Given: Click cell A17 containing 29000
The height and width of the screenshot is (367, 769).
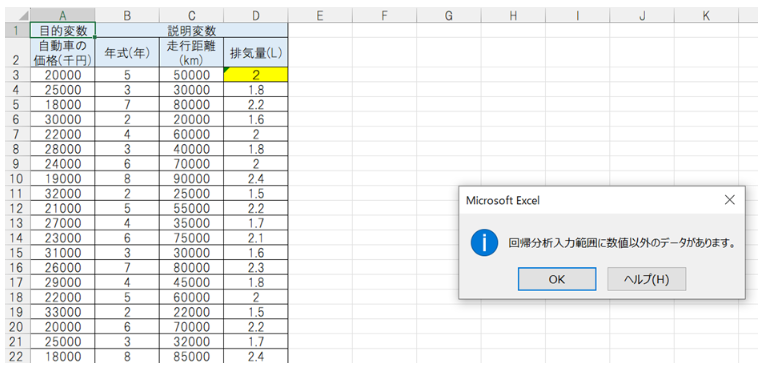Looking at the screenshot, I should click(63, 282).
